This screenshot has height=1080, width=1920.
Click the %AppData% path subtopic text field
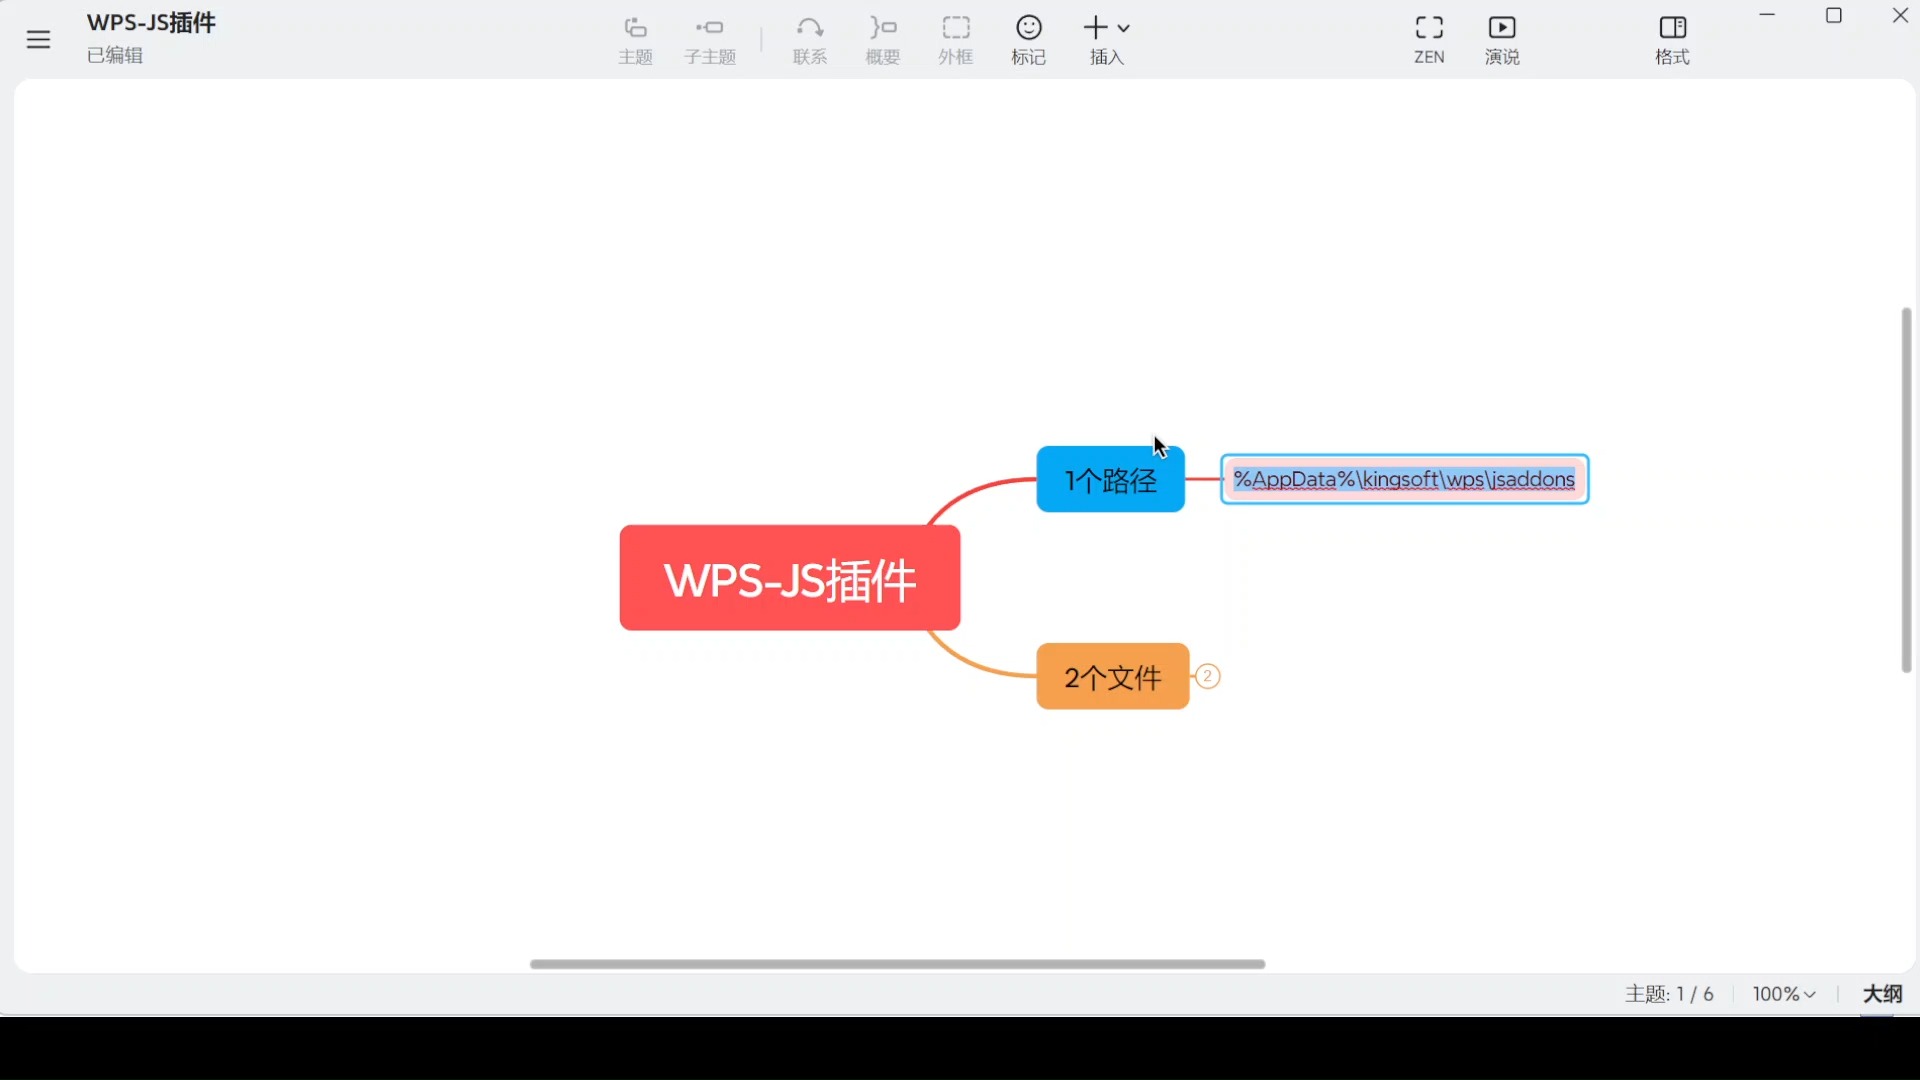coord(1405,480)
